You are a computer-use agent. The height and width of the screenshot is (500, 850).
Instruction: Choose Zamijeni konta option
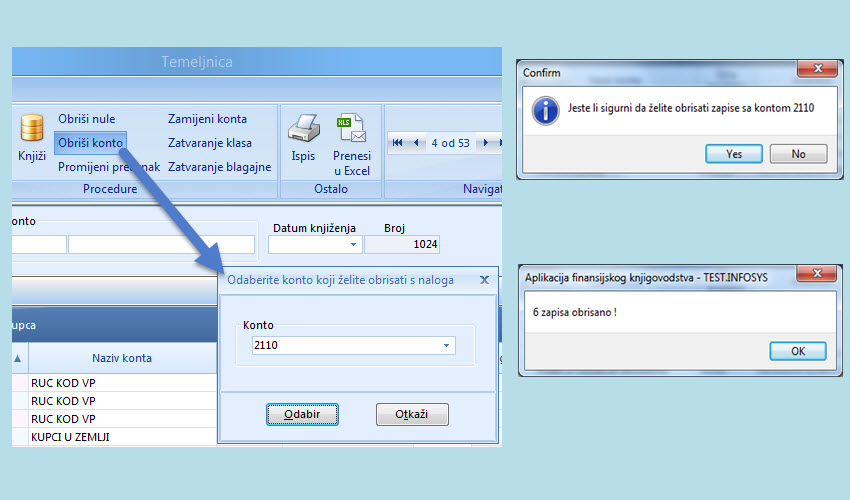tap(207, 119)
